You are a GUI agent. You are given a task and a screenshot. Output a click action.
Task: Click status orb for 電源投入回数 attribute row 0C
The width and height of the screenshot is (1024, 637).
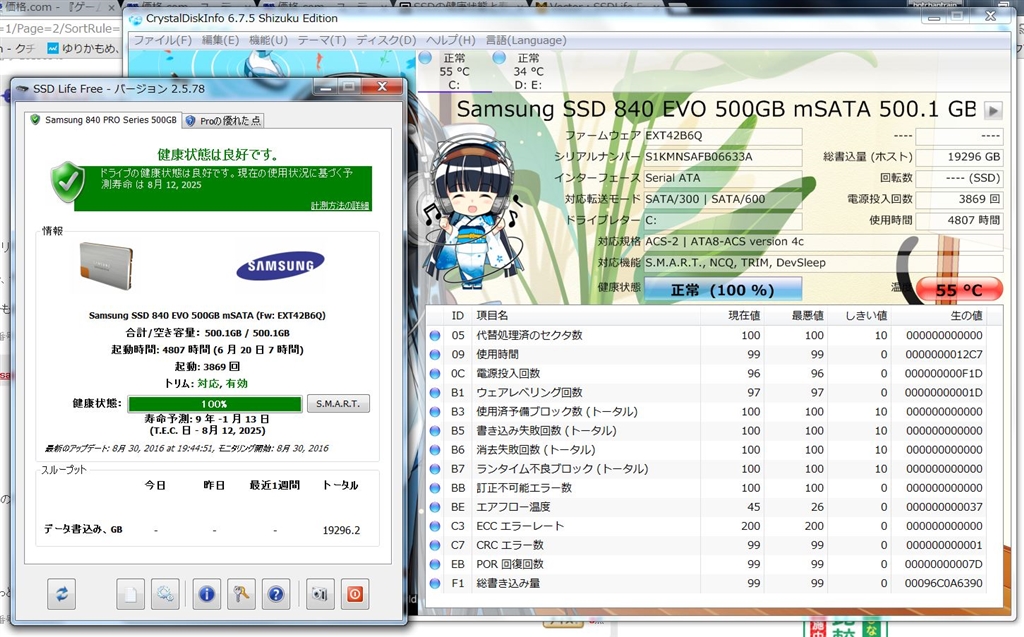[x=435, y=374]
